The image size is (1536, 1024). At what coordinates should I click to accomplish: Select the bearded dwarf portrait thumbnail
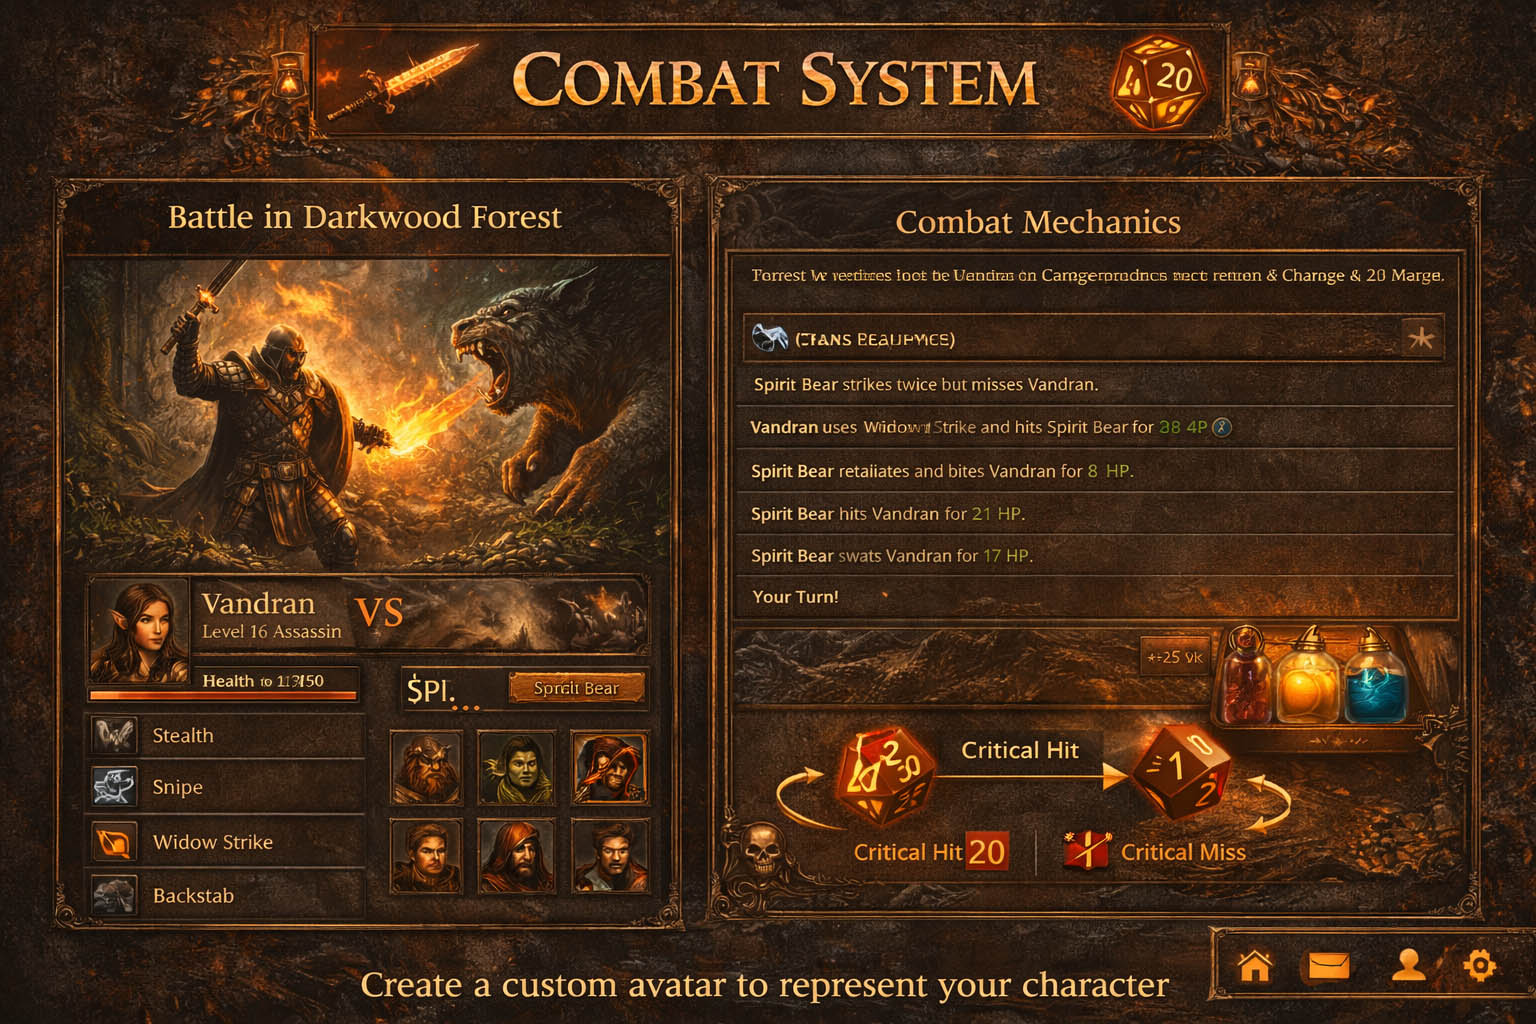[x=427, y=768]
